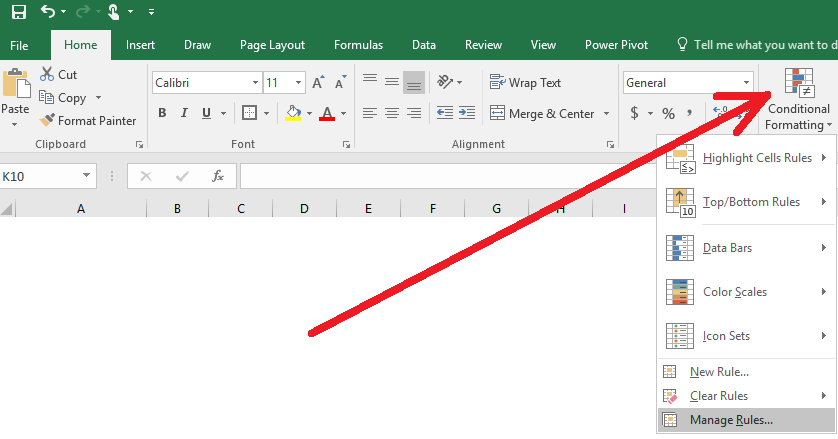The height and width of the screenshot is (439, 838).
Task: Click the Borders icon
Action: click(x=250, y=113)
